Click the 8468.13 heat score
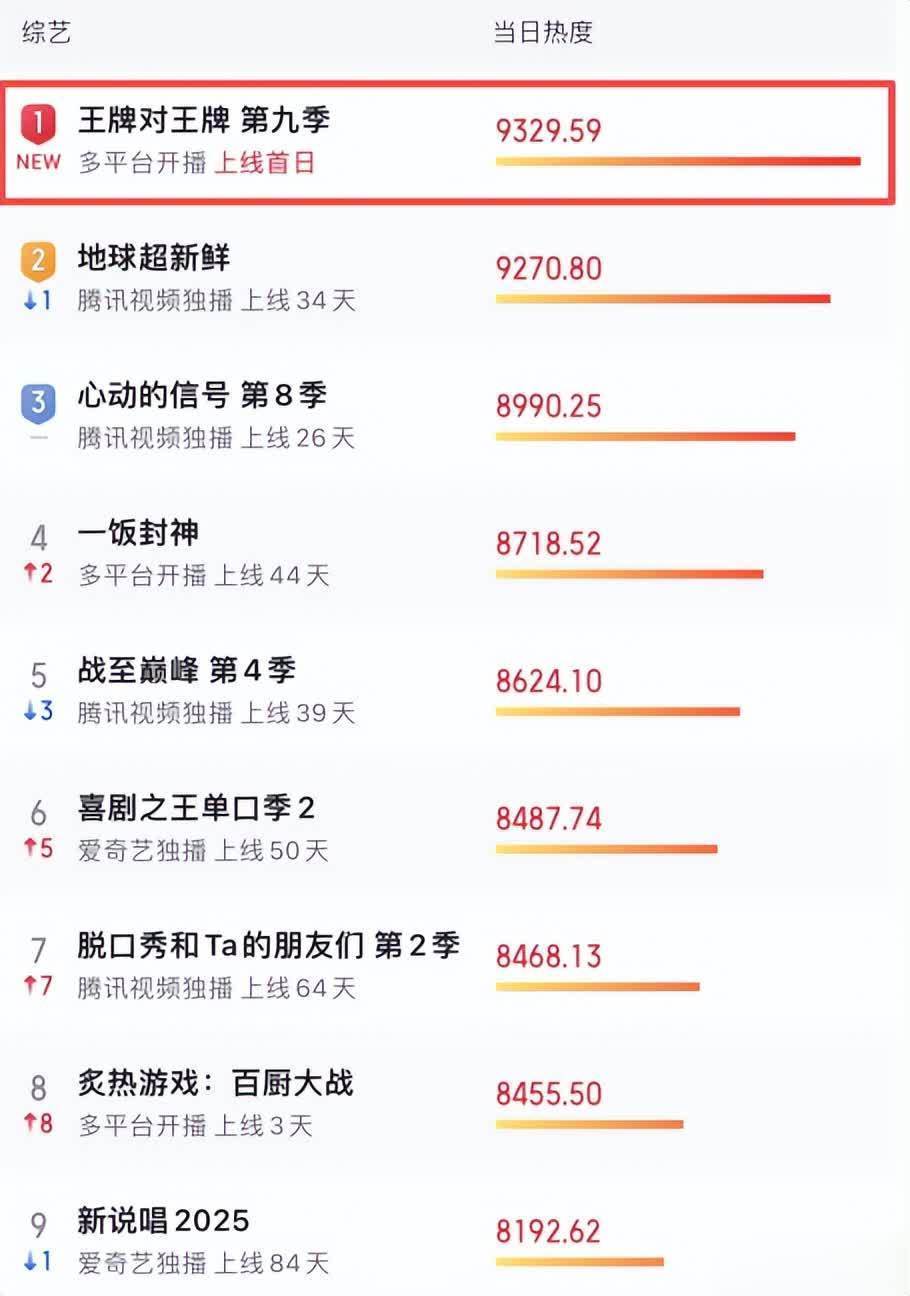The width and height of the screenshot is (910, 1296). tap(548, 956)
